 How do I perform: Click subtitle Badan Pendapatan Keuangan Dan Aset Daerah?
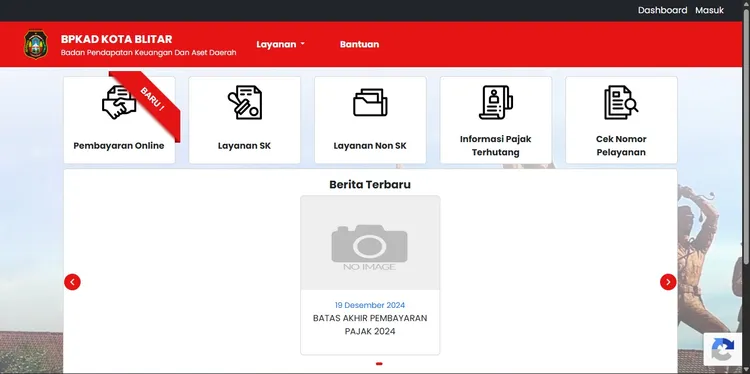[149, 53]
